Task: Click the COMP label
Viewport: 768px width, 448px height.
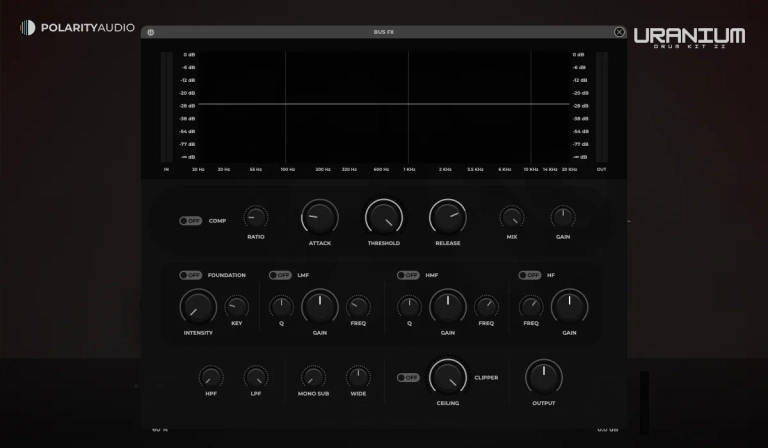Action: coord(217,221)
